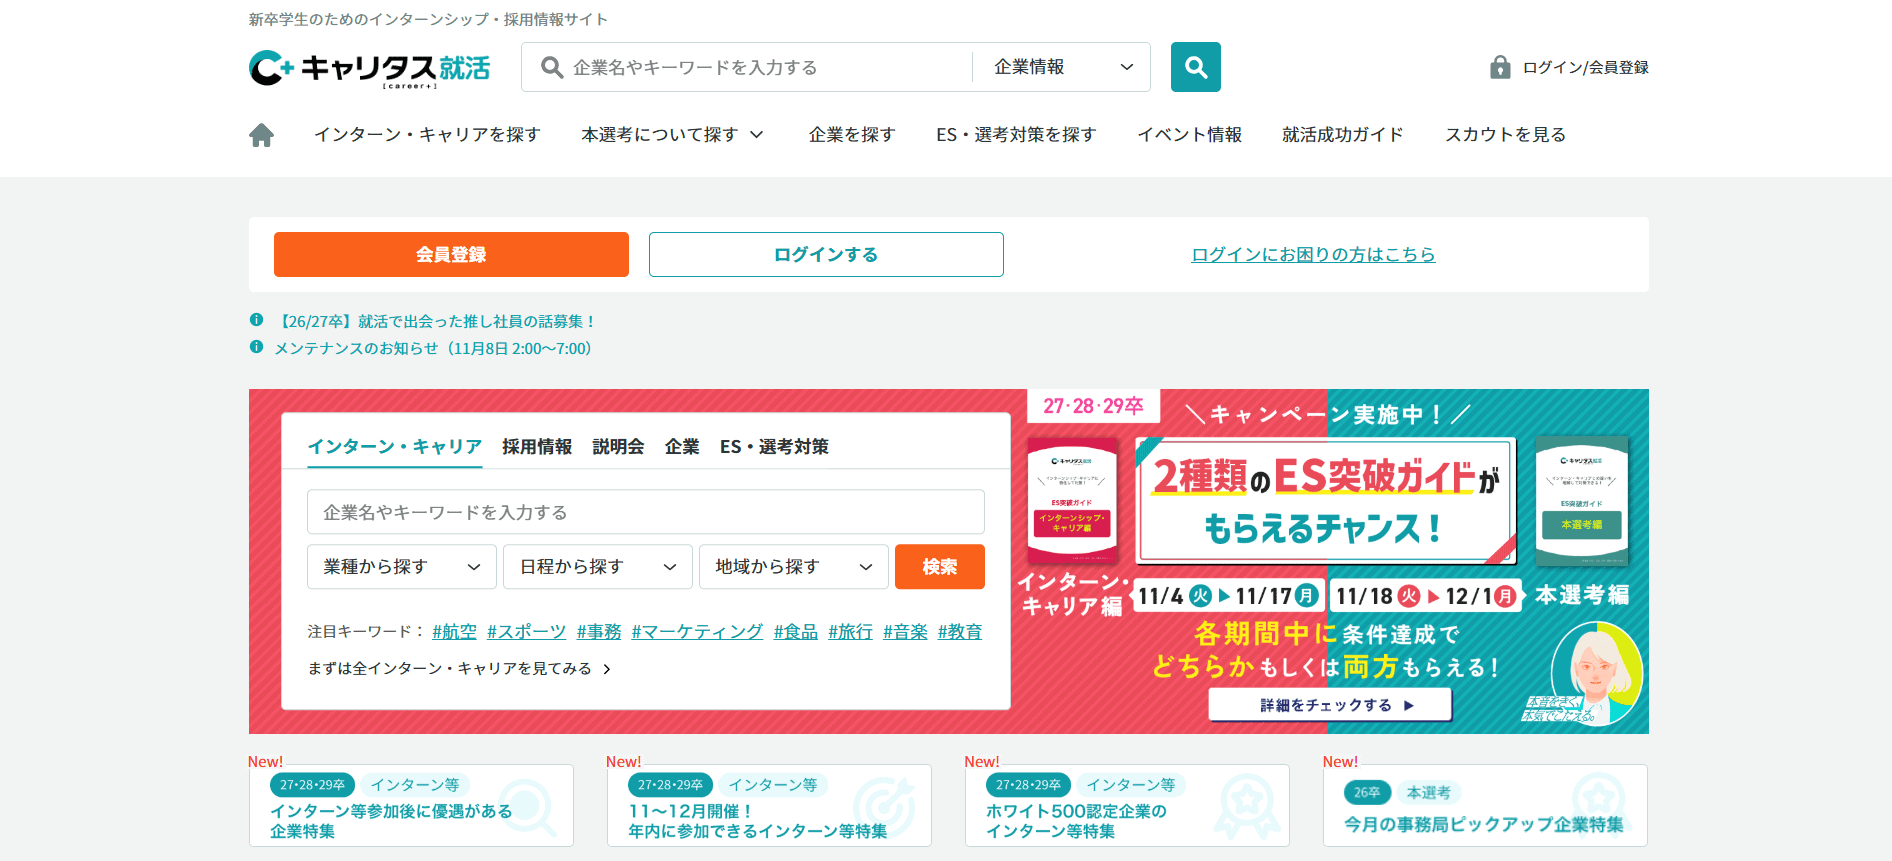Viewport: 1892px width, 861px height.
Task: Select the インターン・キャリア search tab
Action: click(x=395, y=447)
